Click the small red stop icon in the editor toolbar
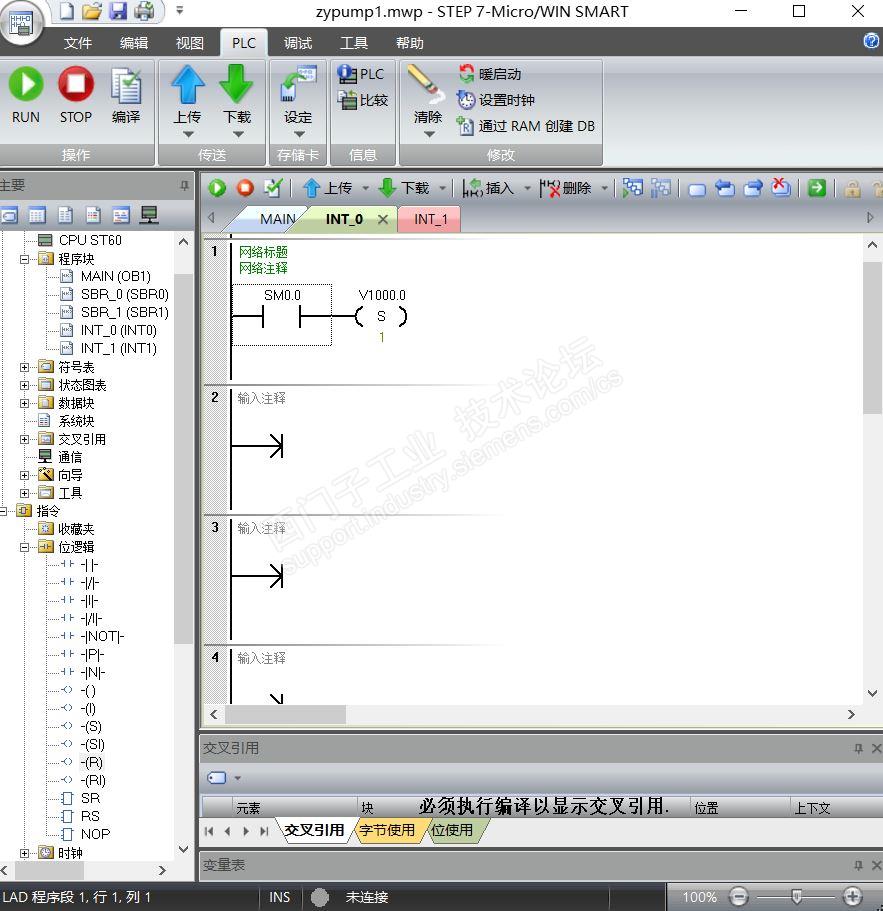This screenshot has height=911, width=883. (245, 188)
